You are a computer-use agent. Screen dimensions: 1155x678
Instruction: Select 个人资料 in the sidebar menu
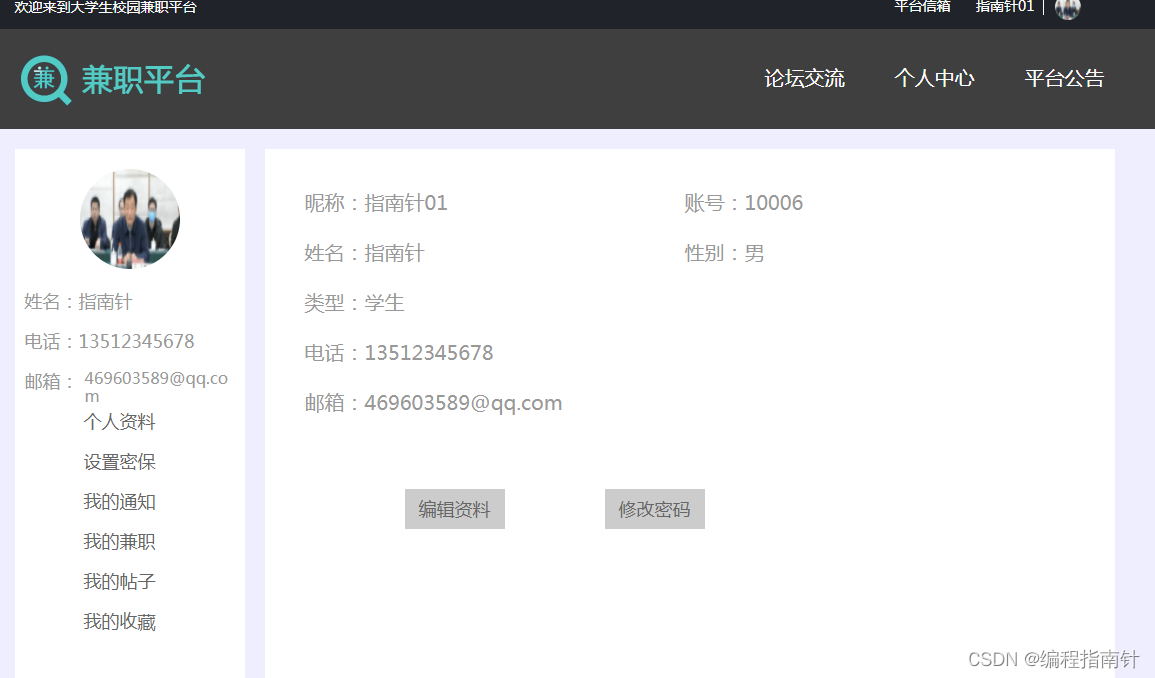(119, 422)
